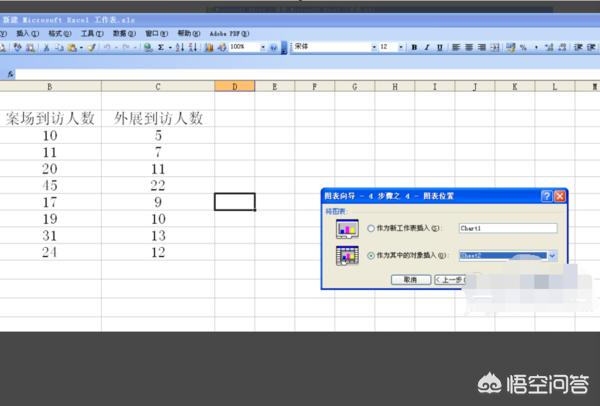Image resolution: width=600 pixels, height=406 pixels.
Task: Open the sheet selection dropdown in dialog
Action: 552,256
